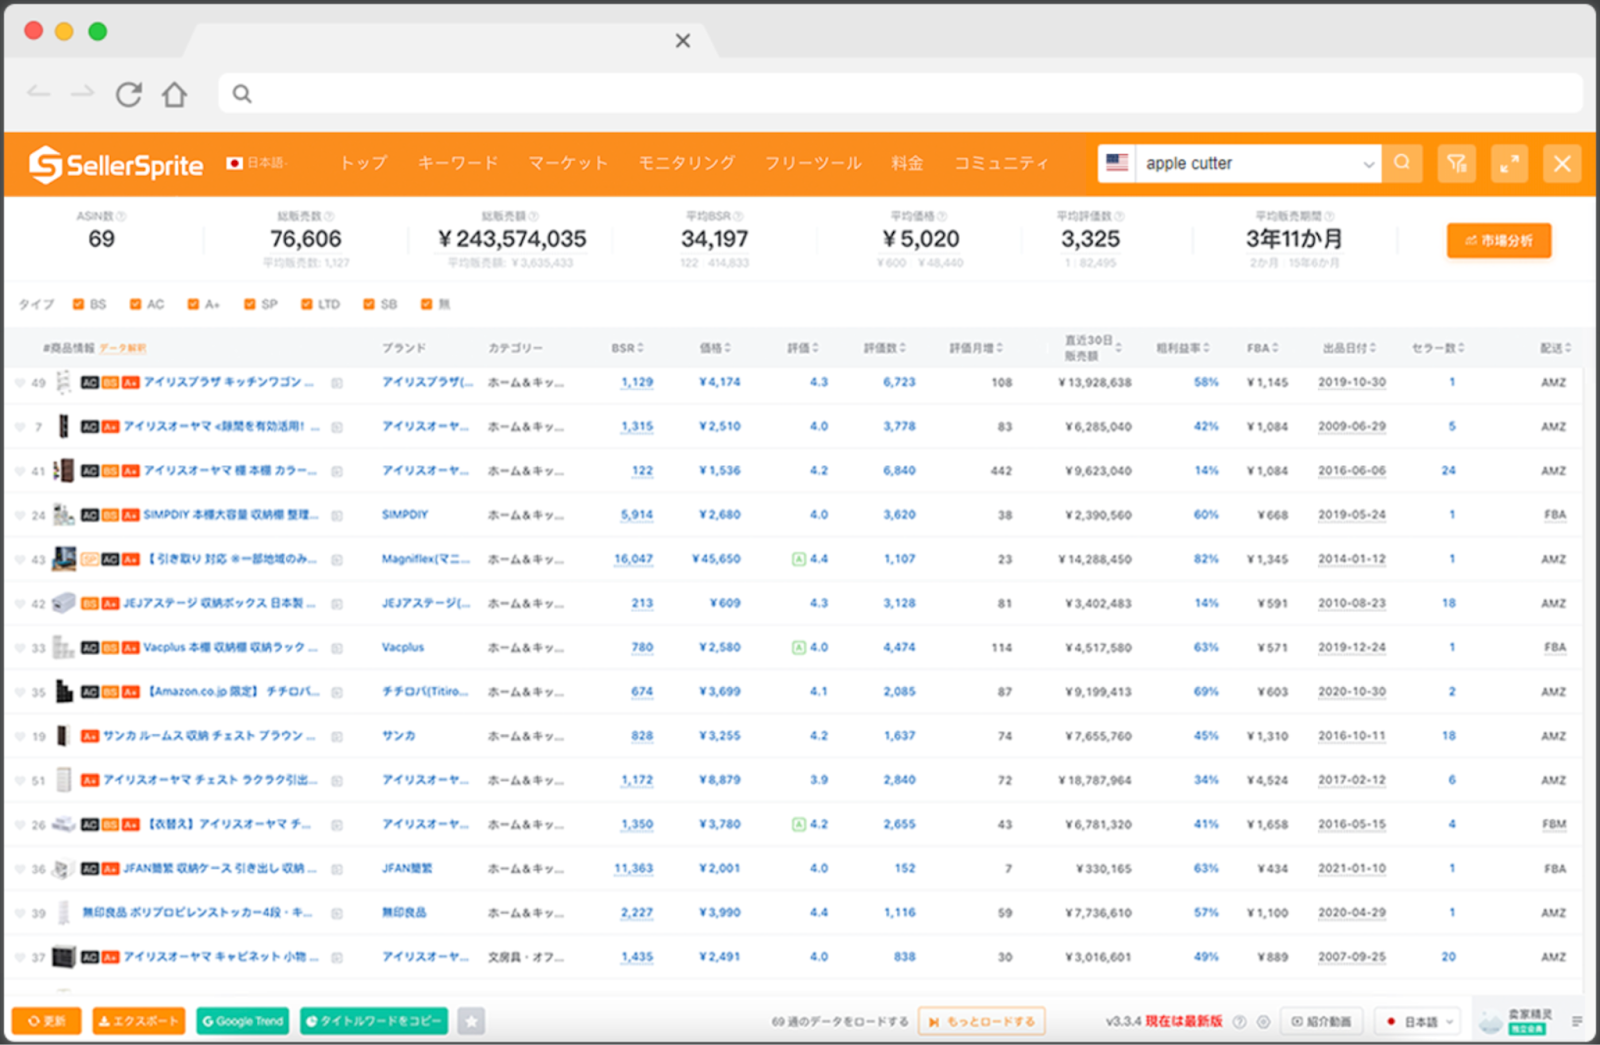This screenshot has height=1045, width=1600.
Task: Open the モニタリング menu
Action: tap(687, 163)
